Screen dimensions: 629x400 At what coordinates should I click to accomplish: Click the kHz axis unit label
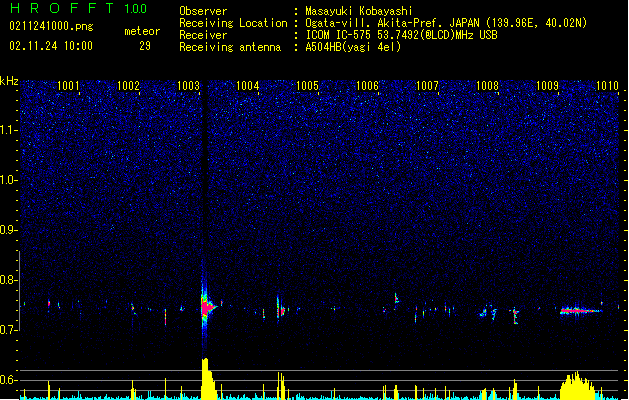click(9, 81)
